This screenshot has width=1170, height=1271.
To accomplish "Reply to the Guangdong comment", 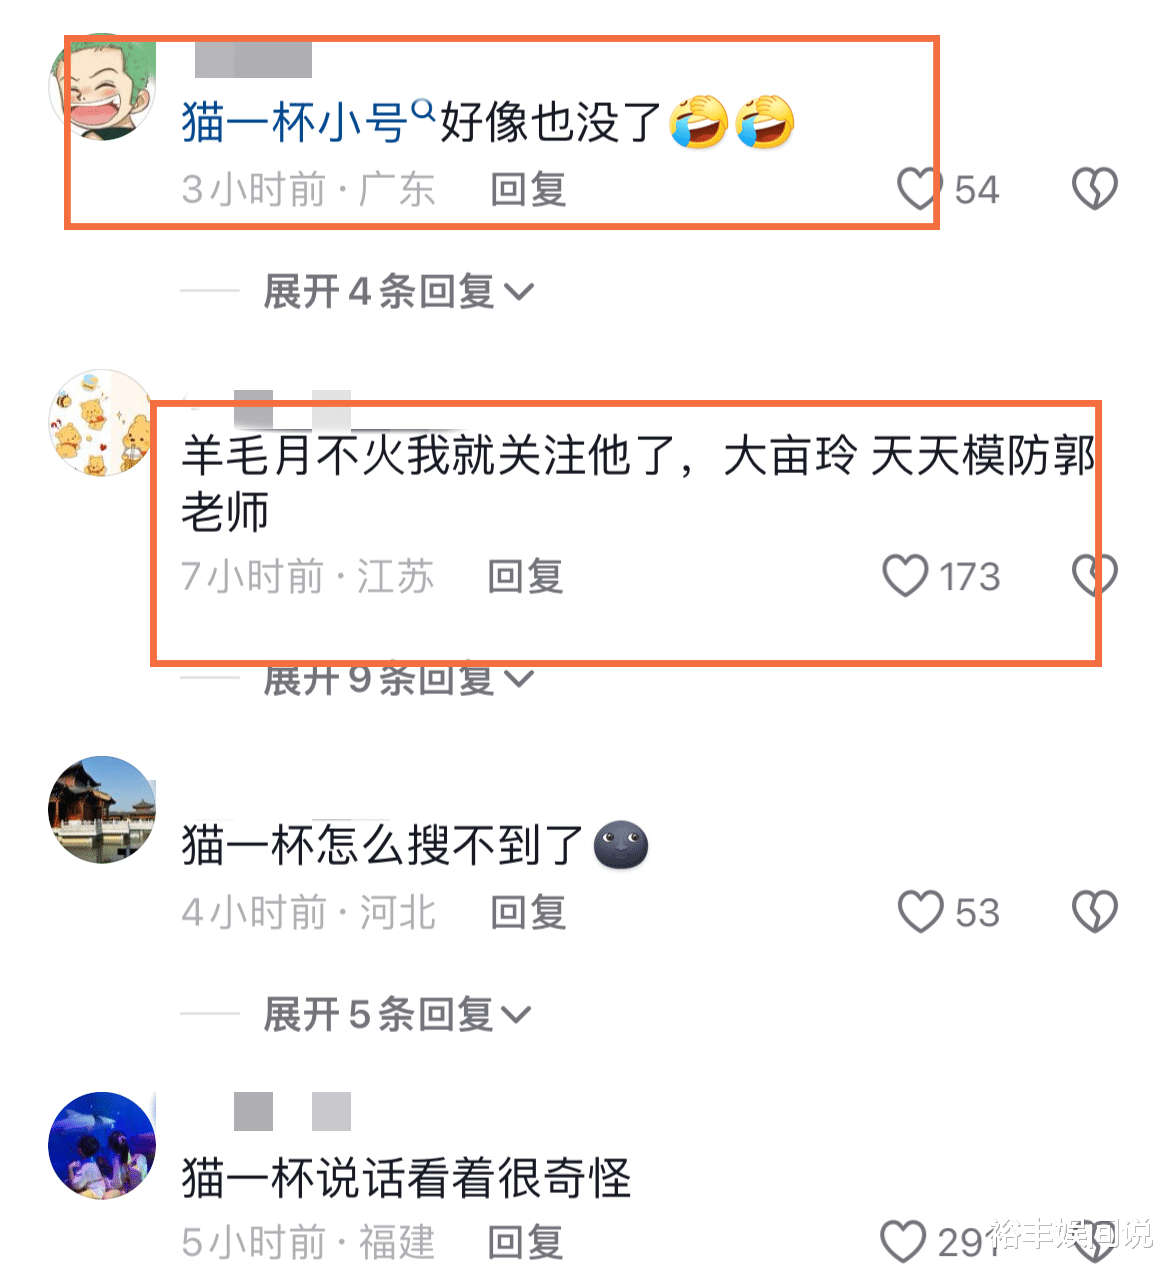I will (x=528, y=189).
